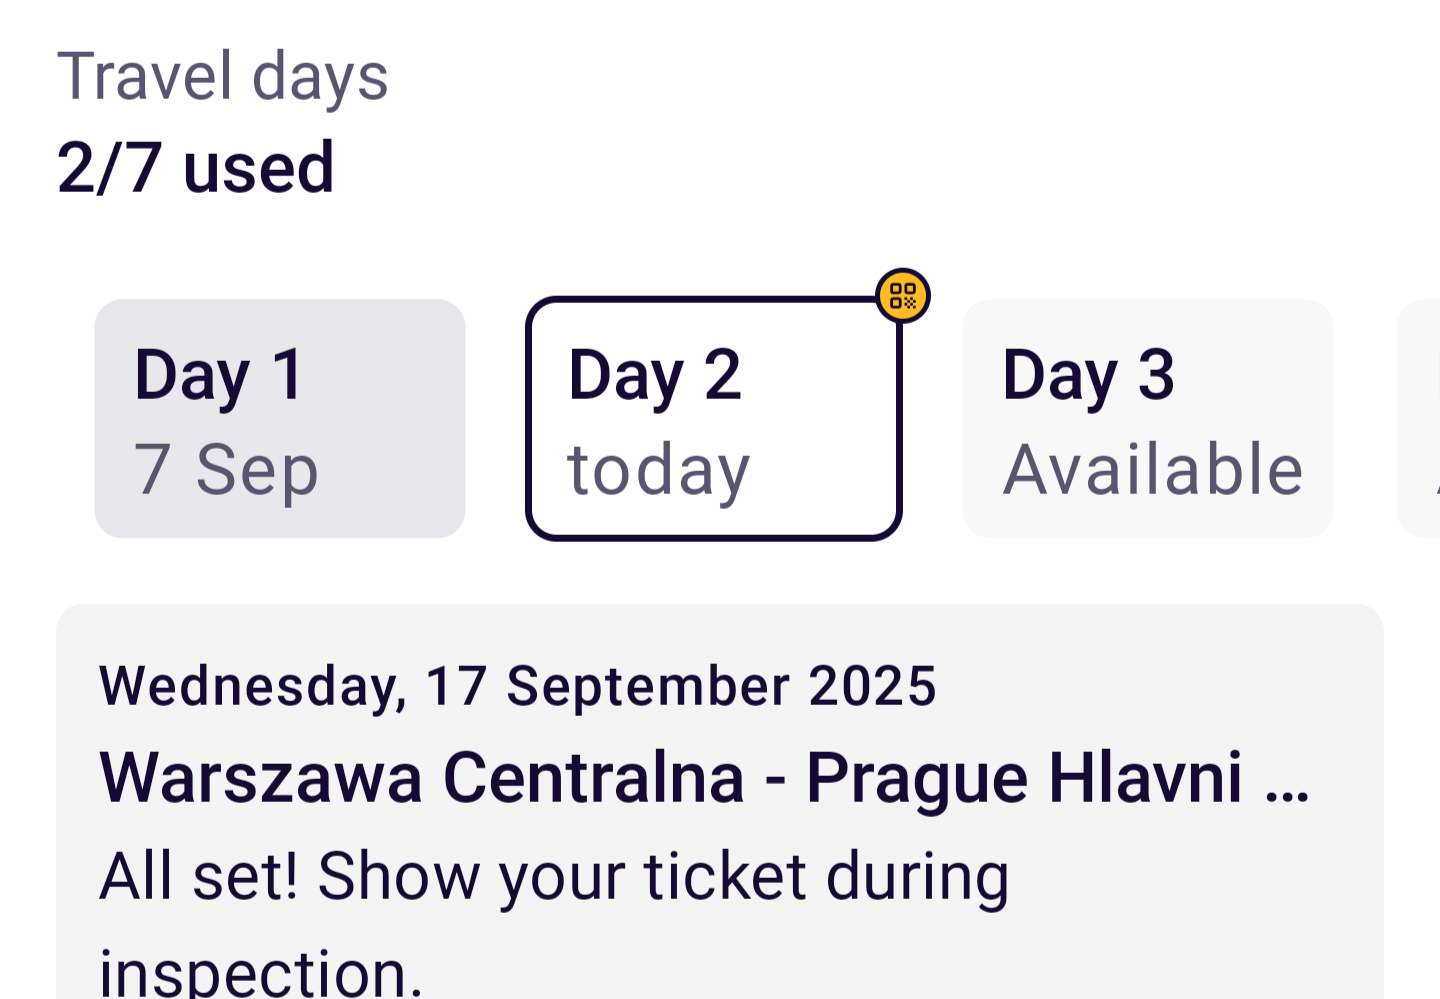The image size is (1440, 999).
Task: Choose the Day 3 Available card
Action: click(x=1147, y=418)
